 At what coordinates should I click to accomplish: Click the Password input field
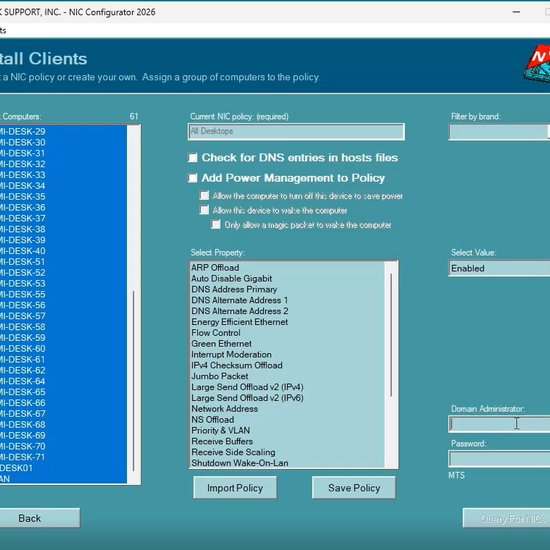pyautogui.click(x=499, y=459)
